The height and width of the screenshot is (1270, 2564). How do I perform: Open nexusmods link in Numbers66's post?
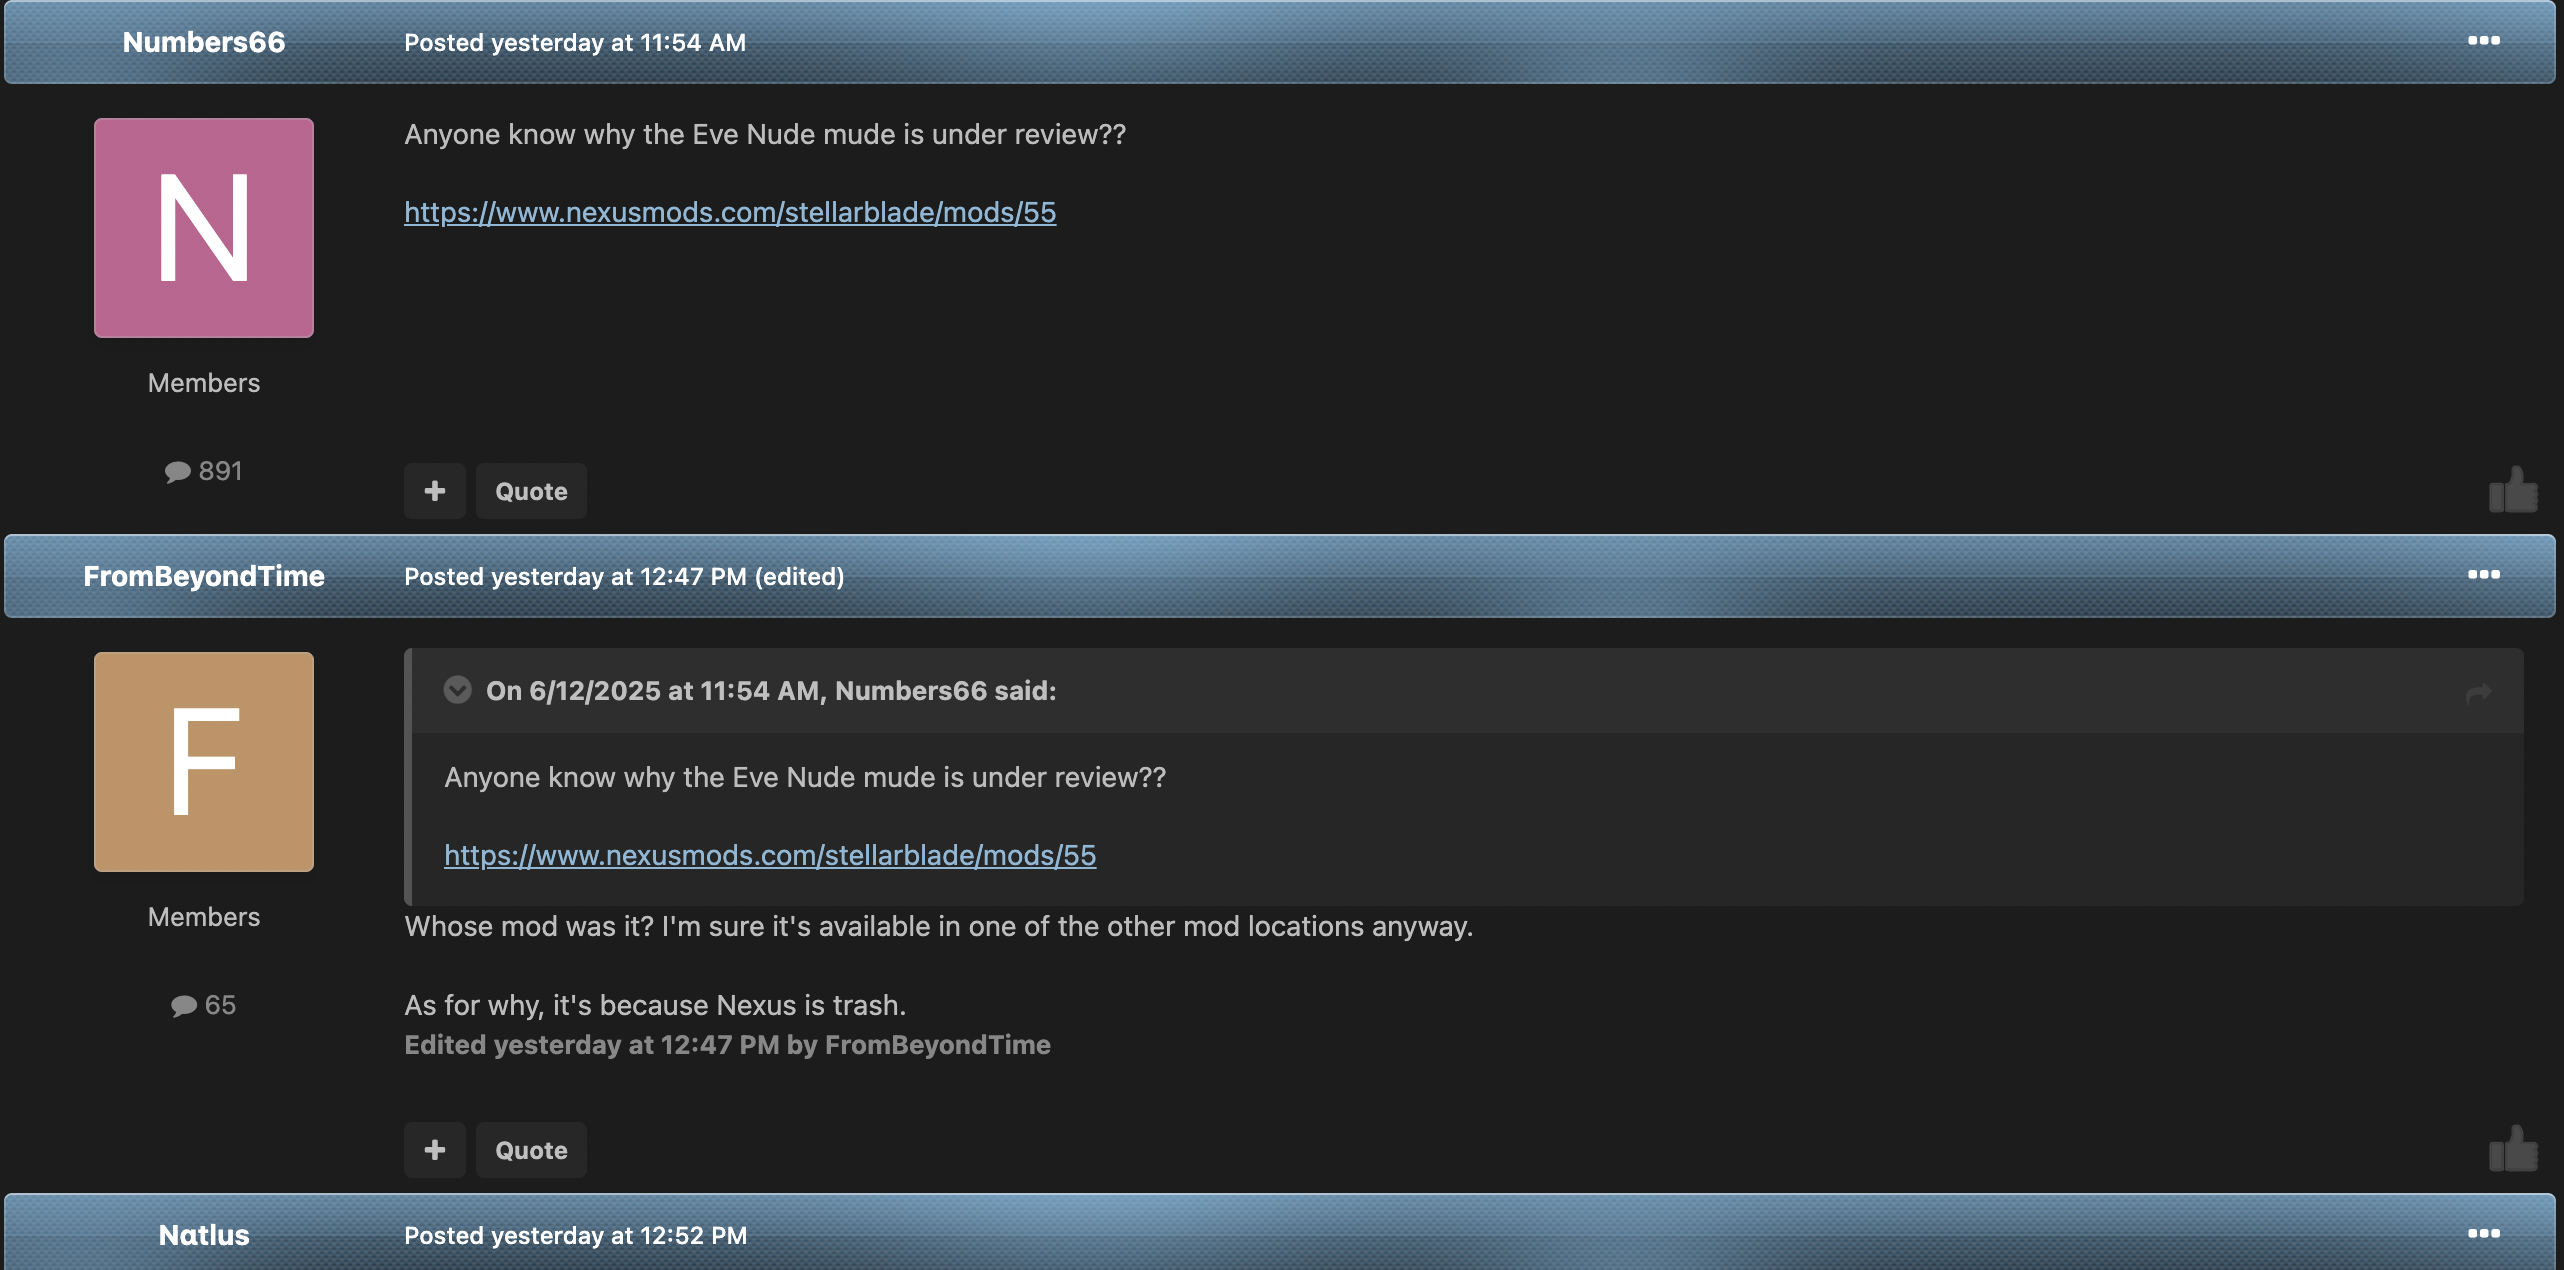pos(730,212)
